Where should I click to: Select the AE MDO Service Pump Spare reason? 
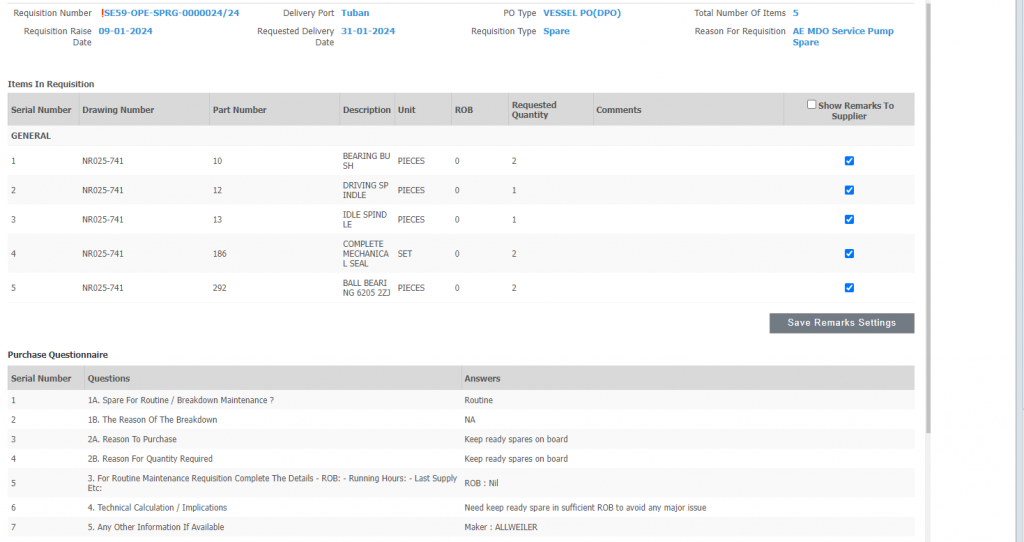pos(843,37)
